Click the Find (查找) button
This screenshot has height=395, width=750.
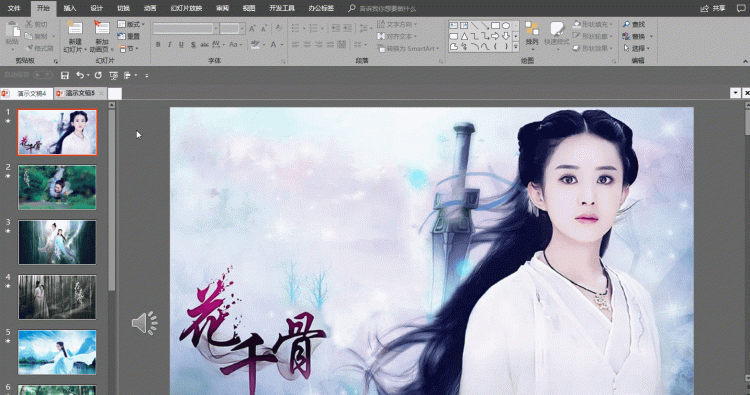(634, 24)
